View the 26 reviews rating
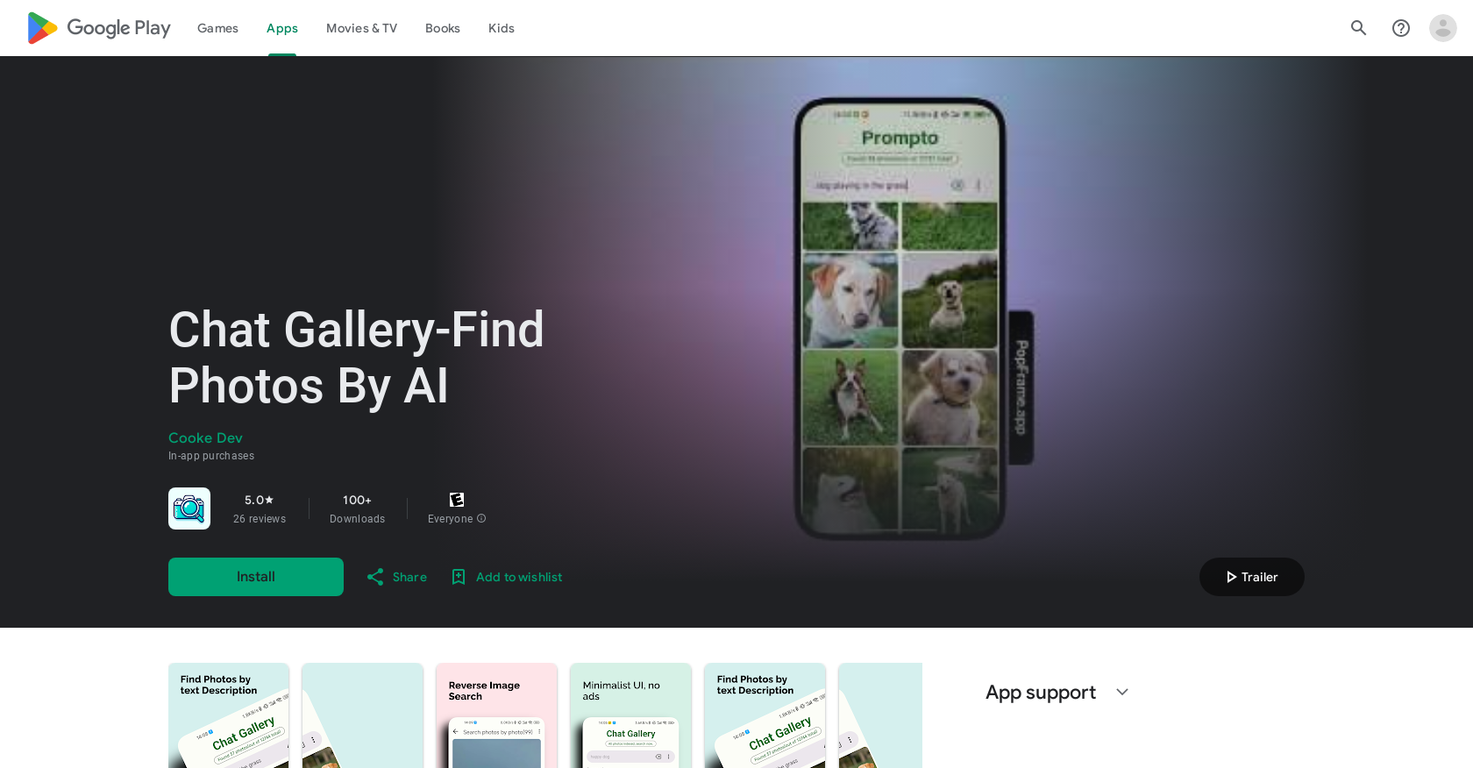Viewport: 1473px width, 768px height. (259, 509)
